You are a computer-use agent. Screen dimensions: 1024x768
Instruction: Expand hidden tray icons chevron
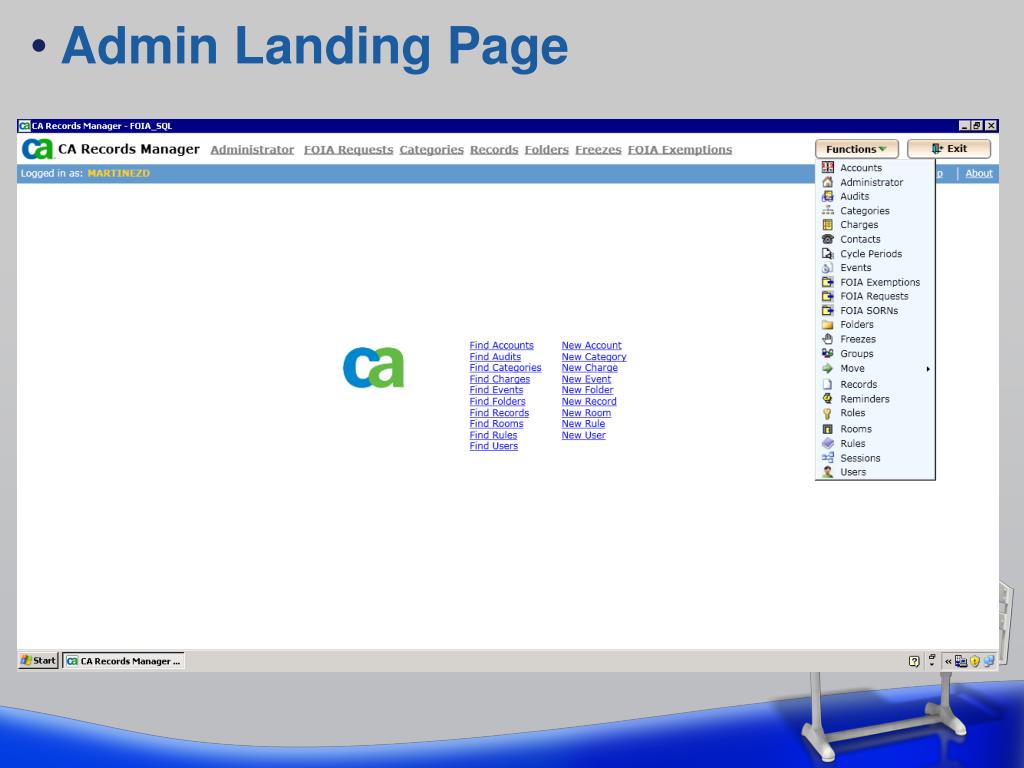coord(948,661)
